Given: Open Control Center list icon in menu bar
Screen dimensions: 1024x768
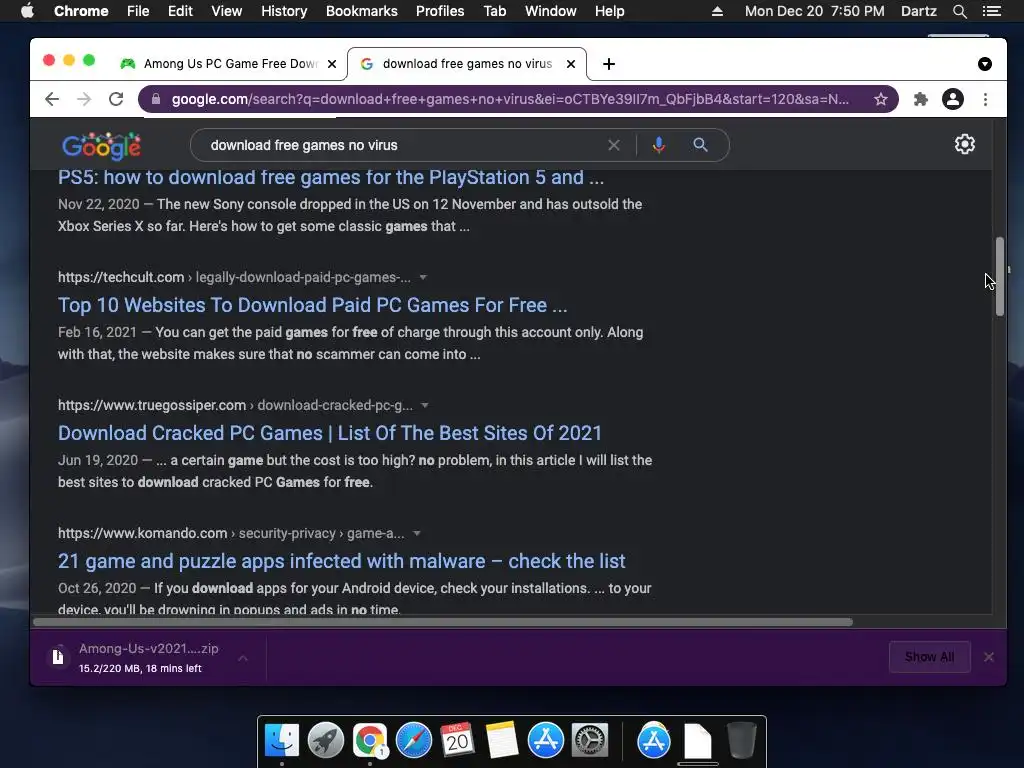Looking at the screenshot, I should [991, 11].
